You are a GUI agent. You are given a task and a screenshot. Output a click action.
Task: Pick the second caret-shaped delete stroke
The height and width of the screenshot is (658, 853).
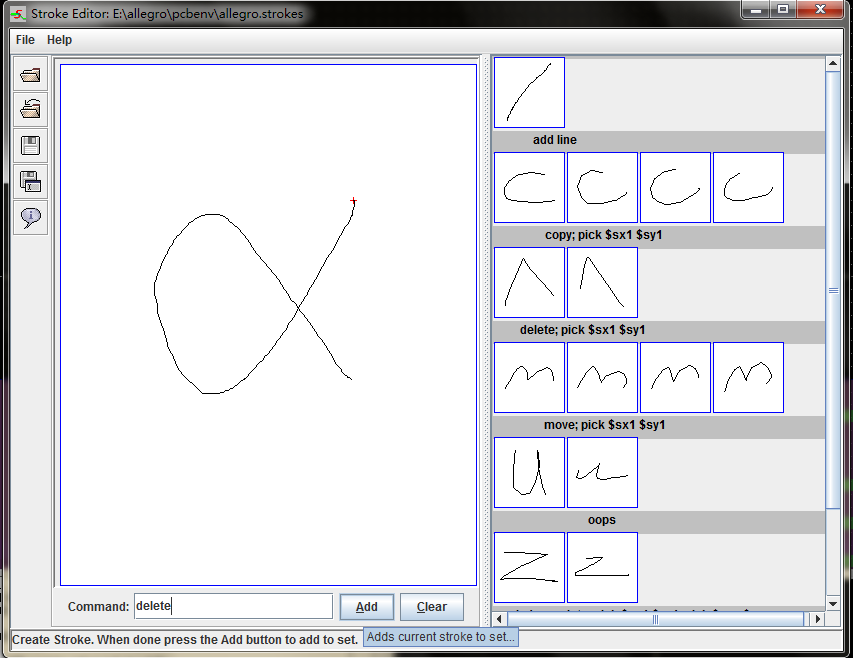coord(602,282)
